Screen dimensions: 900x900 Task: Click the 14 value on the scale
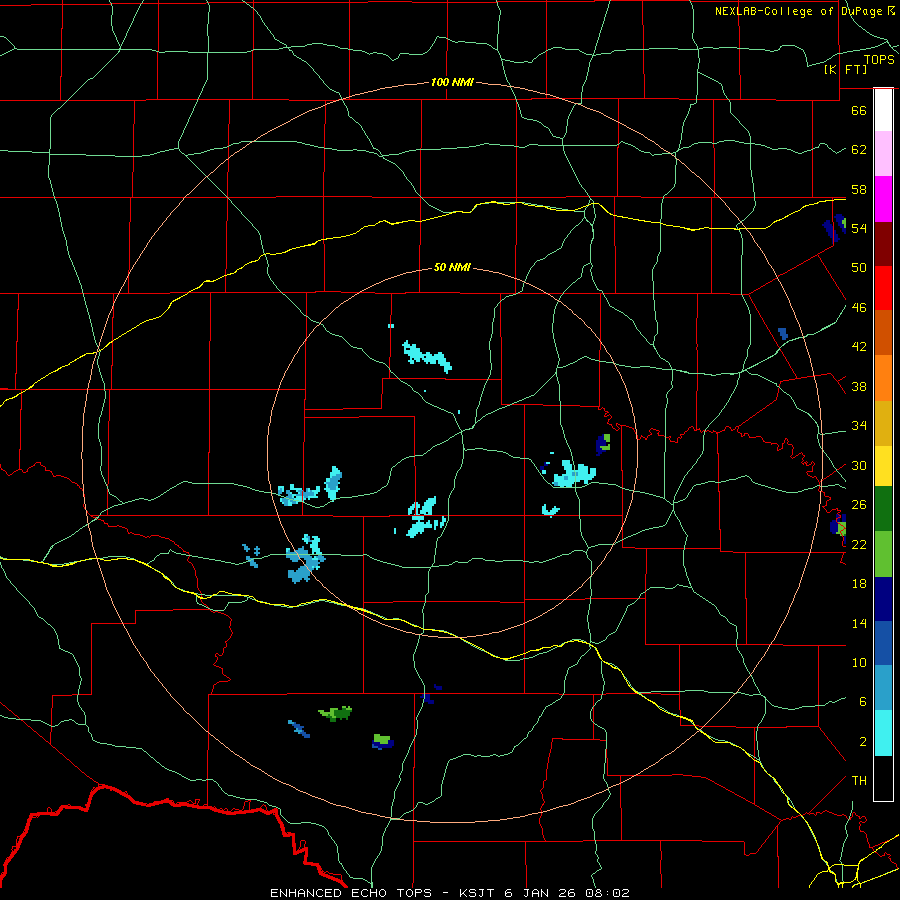(x=859, y=623)
